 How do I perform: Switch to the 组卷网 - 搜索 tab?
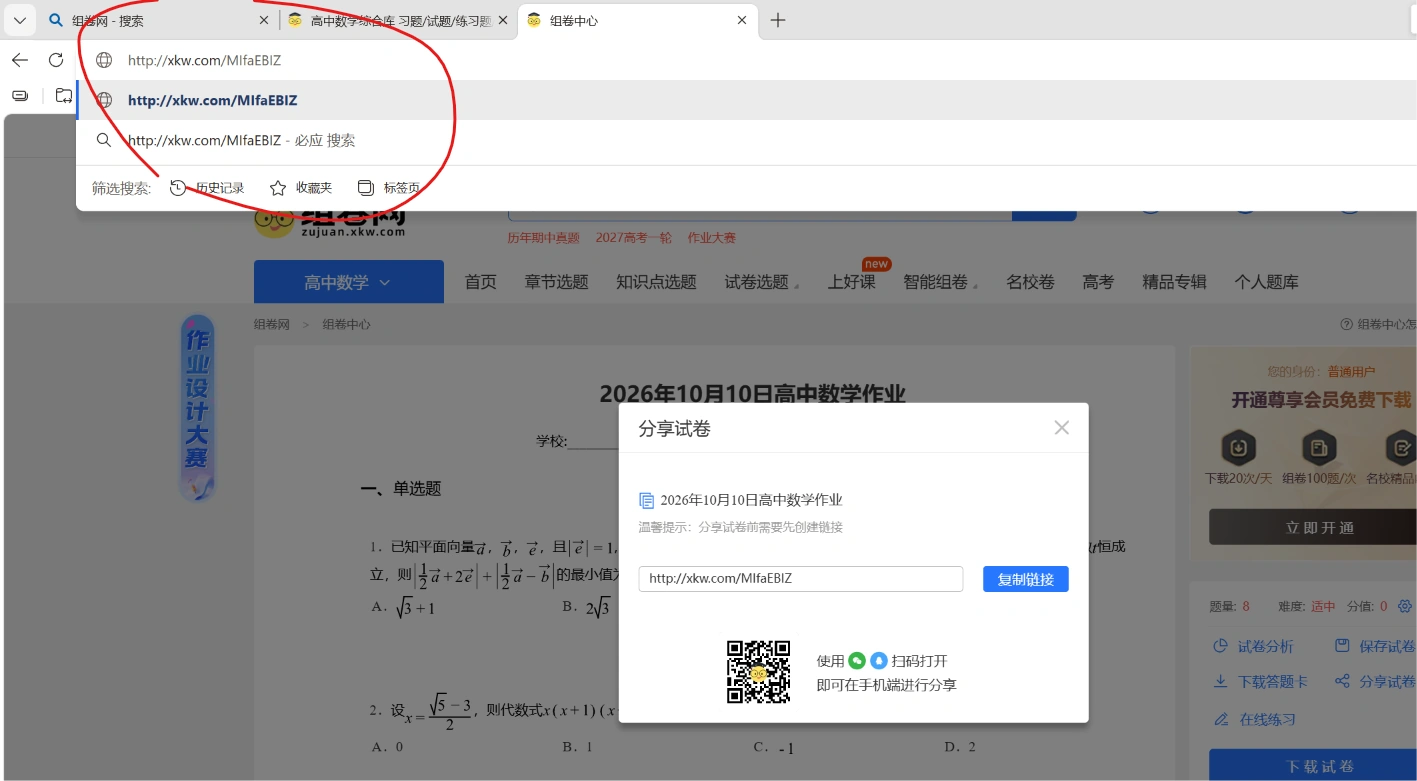point(158,20)
